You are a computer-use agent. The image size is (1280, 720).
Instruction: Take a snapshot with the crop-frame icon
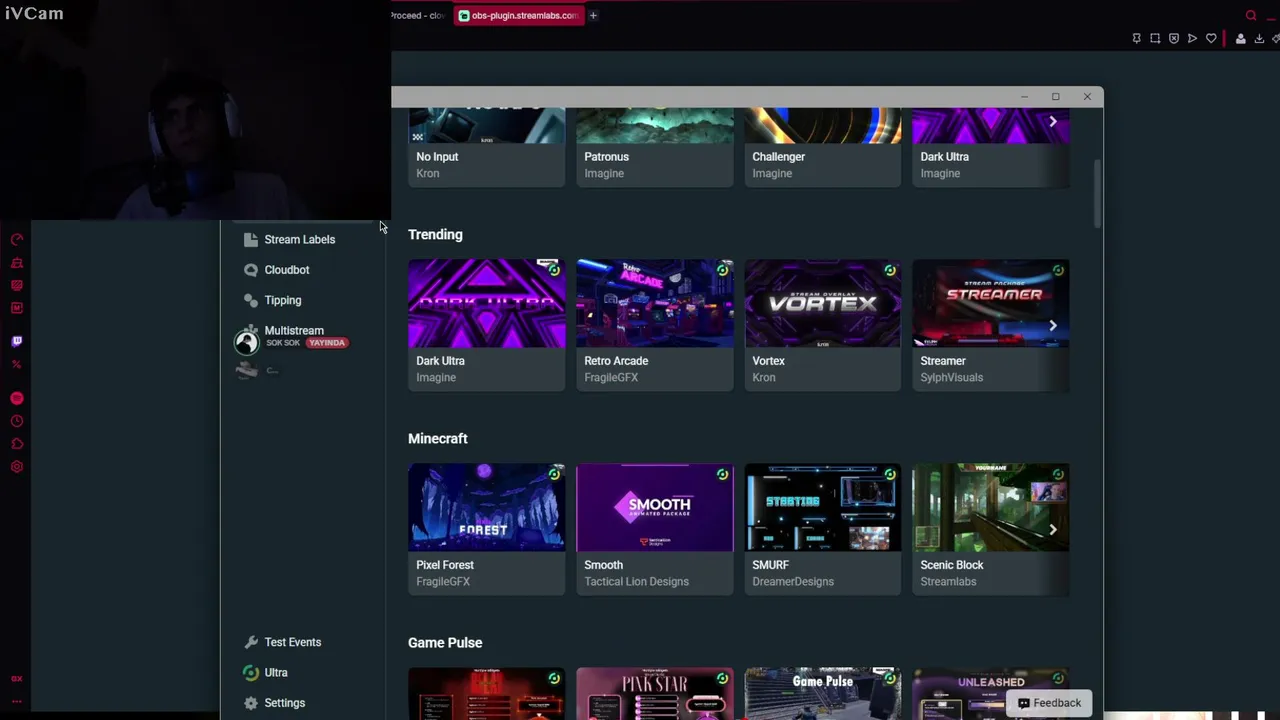pyautogui.click(x=1155, y=39)
